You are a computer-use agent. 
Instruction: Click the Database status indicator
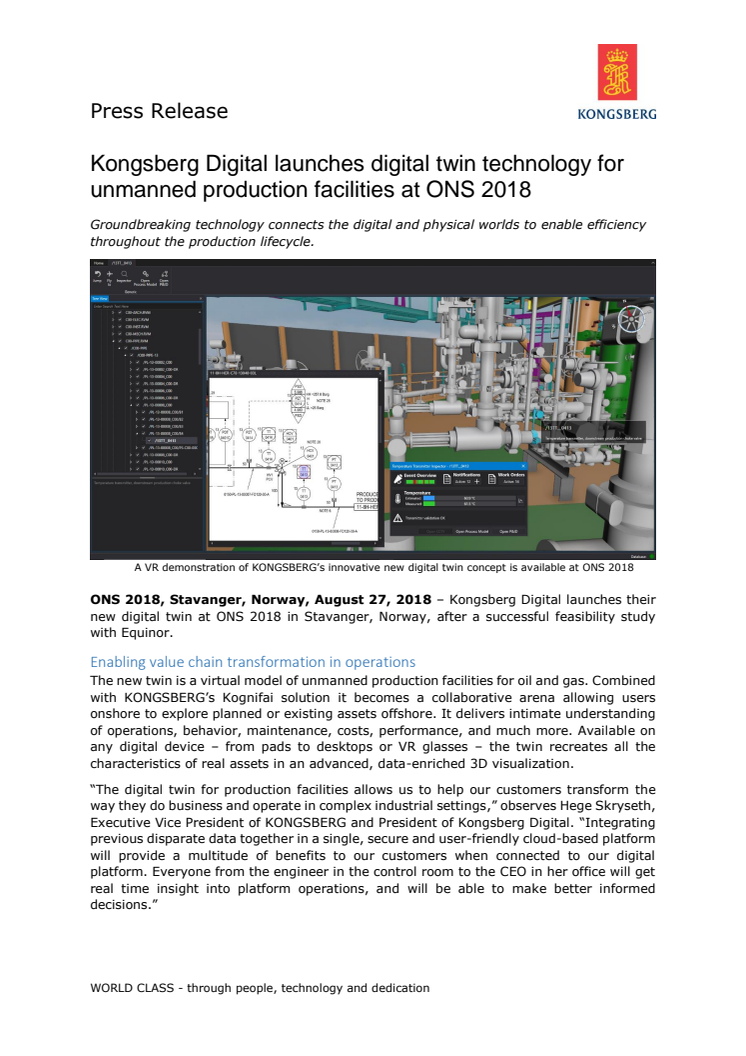tap(652, 556)
